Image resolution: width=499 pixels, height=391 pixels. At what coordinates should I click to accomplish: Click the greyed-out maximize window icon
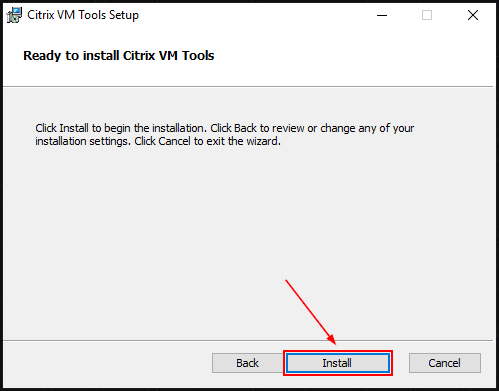[427, 15]
